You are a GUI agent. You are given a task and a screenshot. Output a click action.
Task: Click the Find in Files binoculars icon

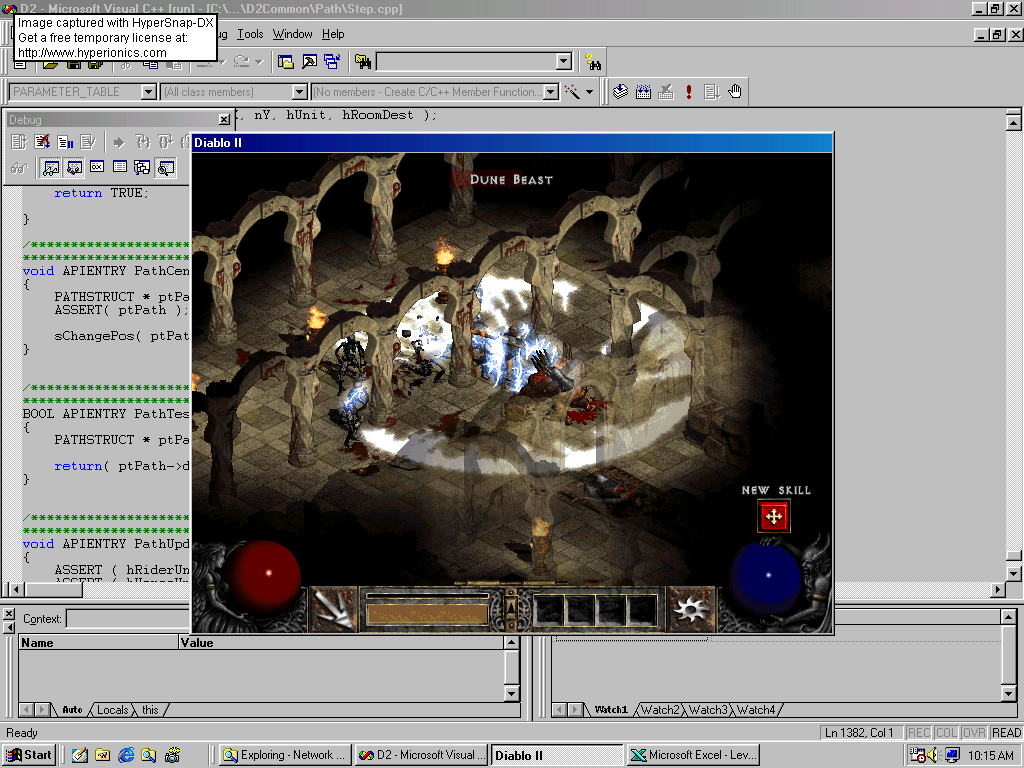pos(363,62)
